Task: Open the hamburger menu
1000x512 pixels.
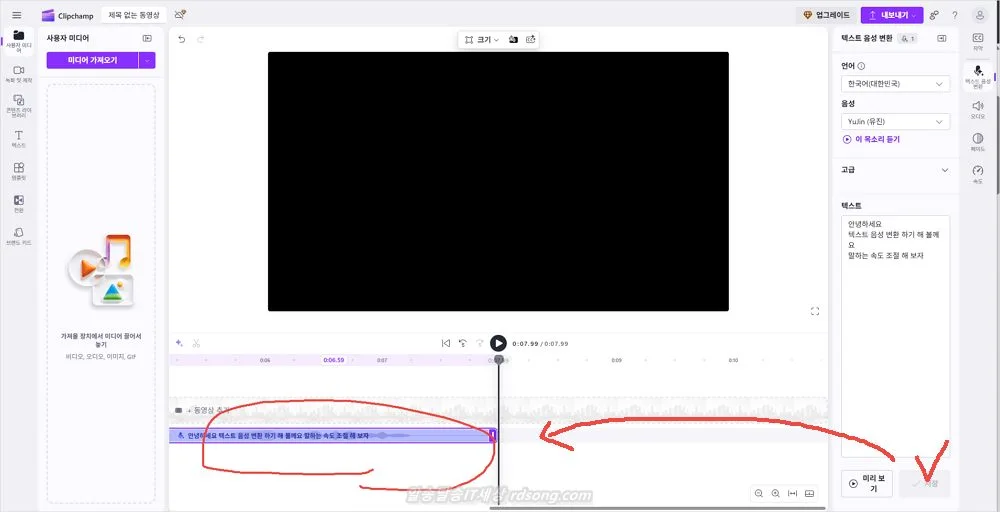Action: (x=16, y=15)
